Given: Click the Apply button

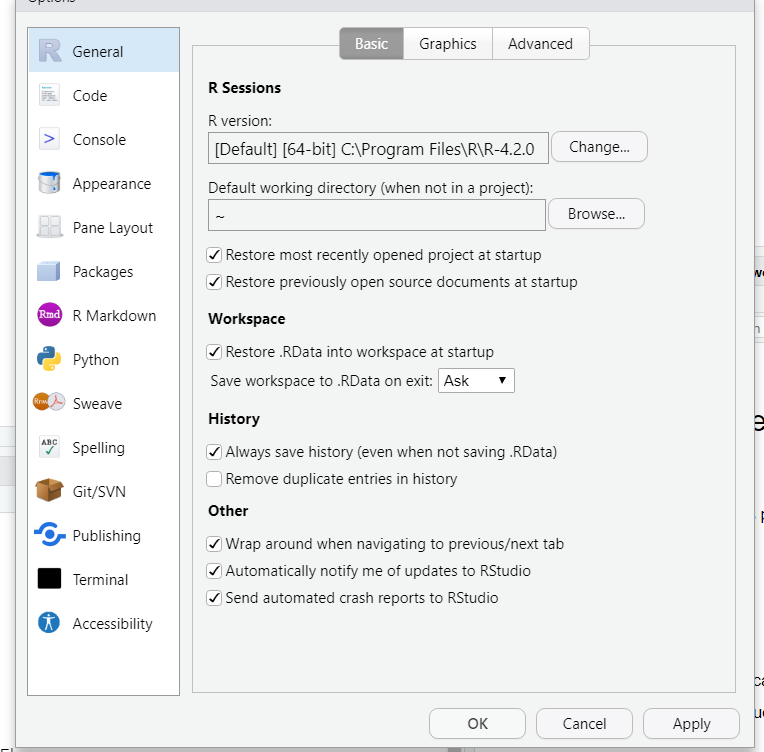Looking at the screenshot, I should tap(691, 724).
